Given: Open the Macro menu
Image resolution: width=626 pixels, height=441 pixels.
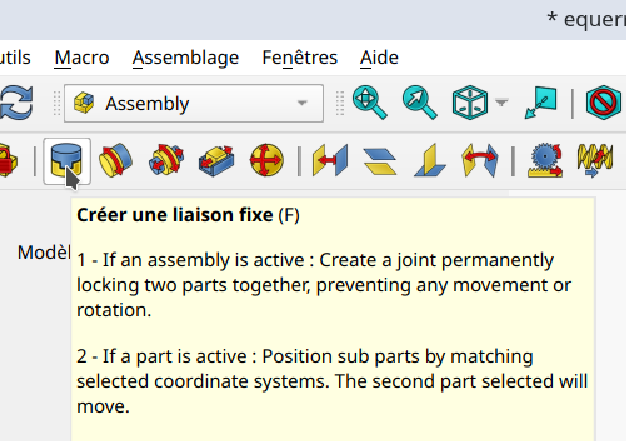Looking at the screenshot, I should click(x=82, y=57).
